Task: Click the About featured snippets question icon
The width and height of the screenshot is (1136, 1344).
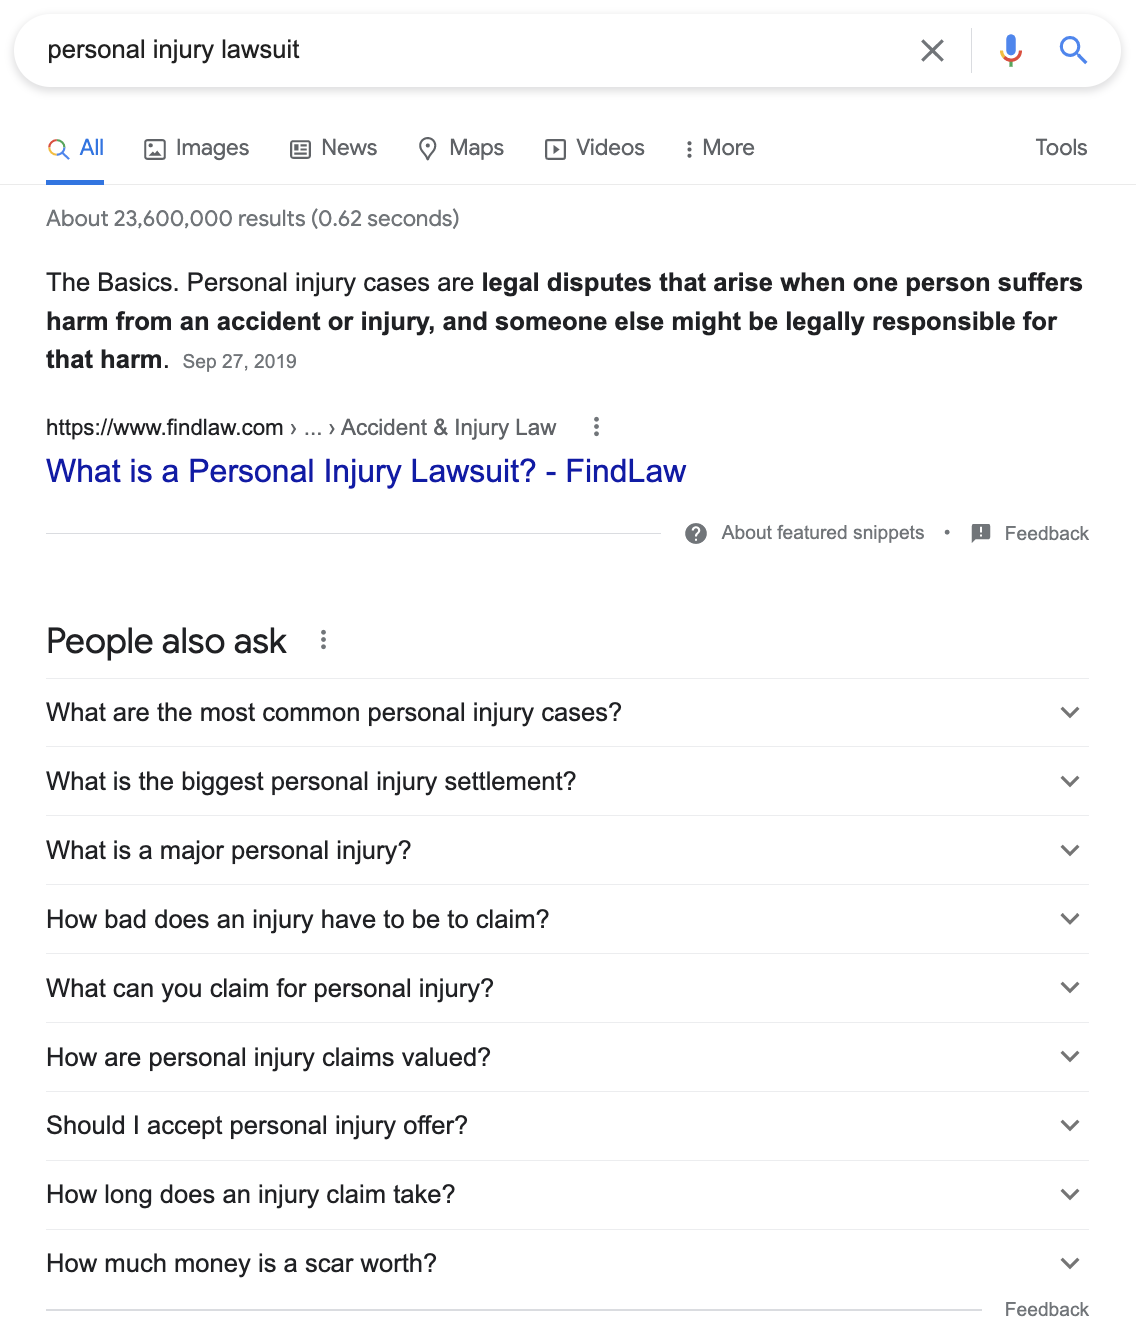Action: [696, 533]
